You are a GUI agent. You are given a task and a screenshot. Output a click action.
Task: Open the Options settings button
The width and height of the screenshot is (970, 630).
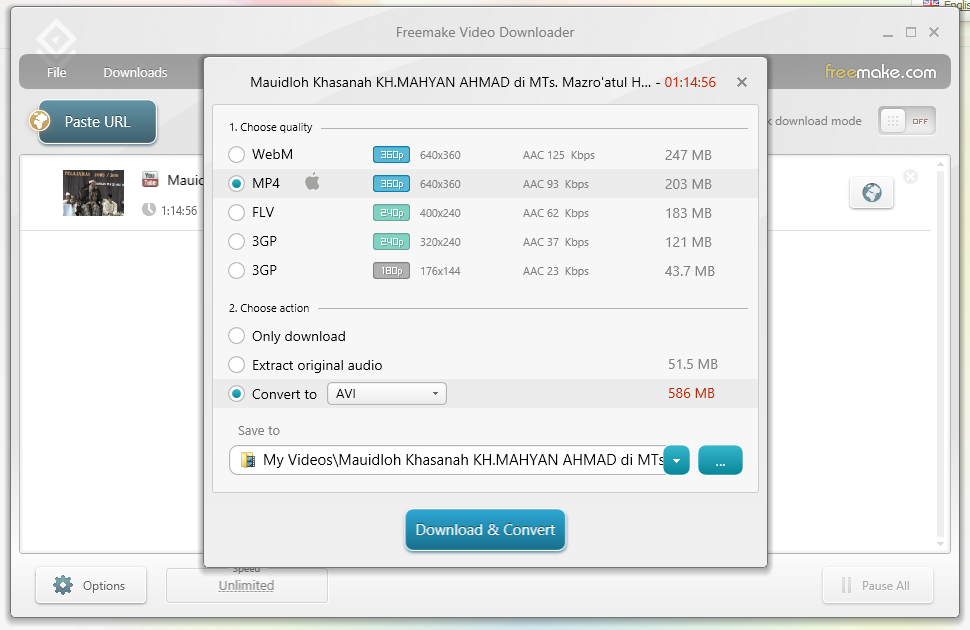[91, 585]
